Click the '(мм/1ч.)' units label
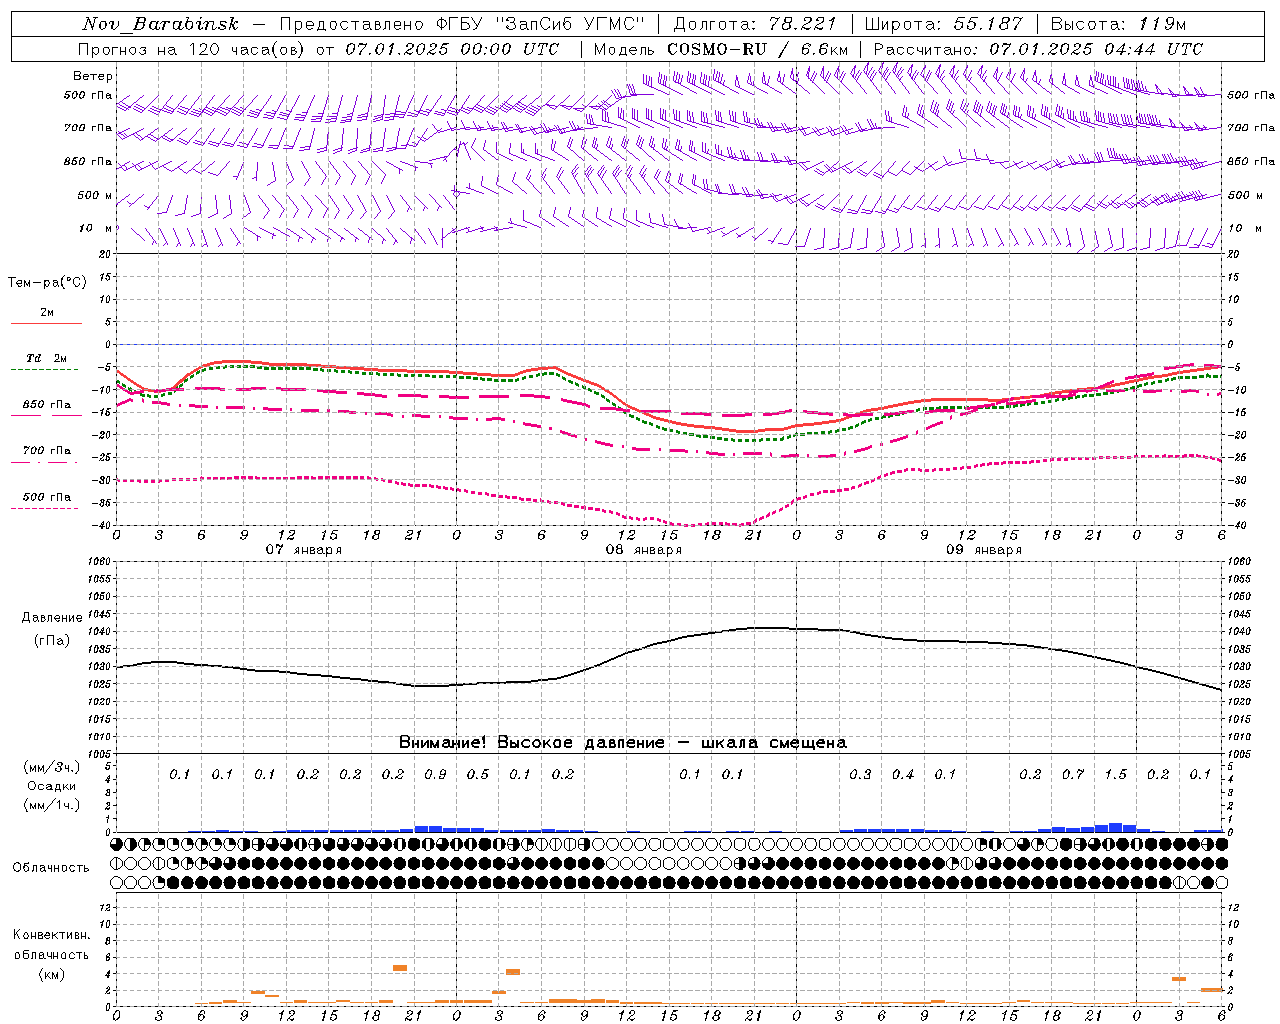 (x=52, y=805)
